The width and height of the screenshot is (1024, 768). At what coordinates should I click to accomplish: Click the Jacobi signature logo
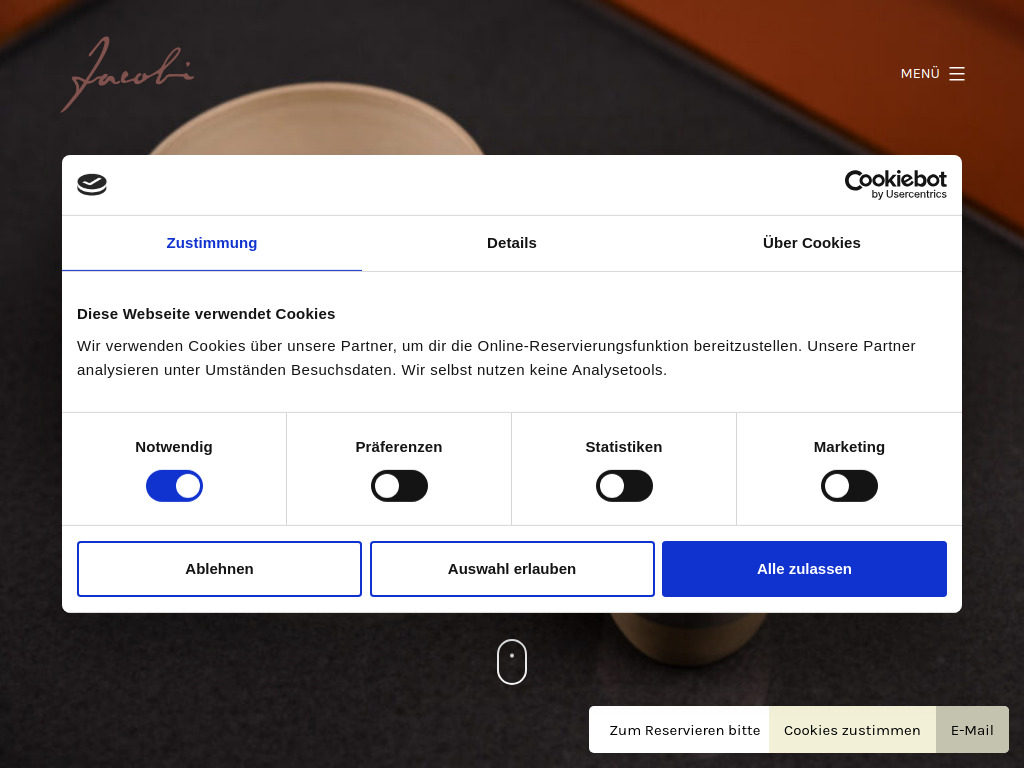127,75
